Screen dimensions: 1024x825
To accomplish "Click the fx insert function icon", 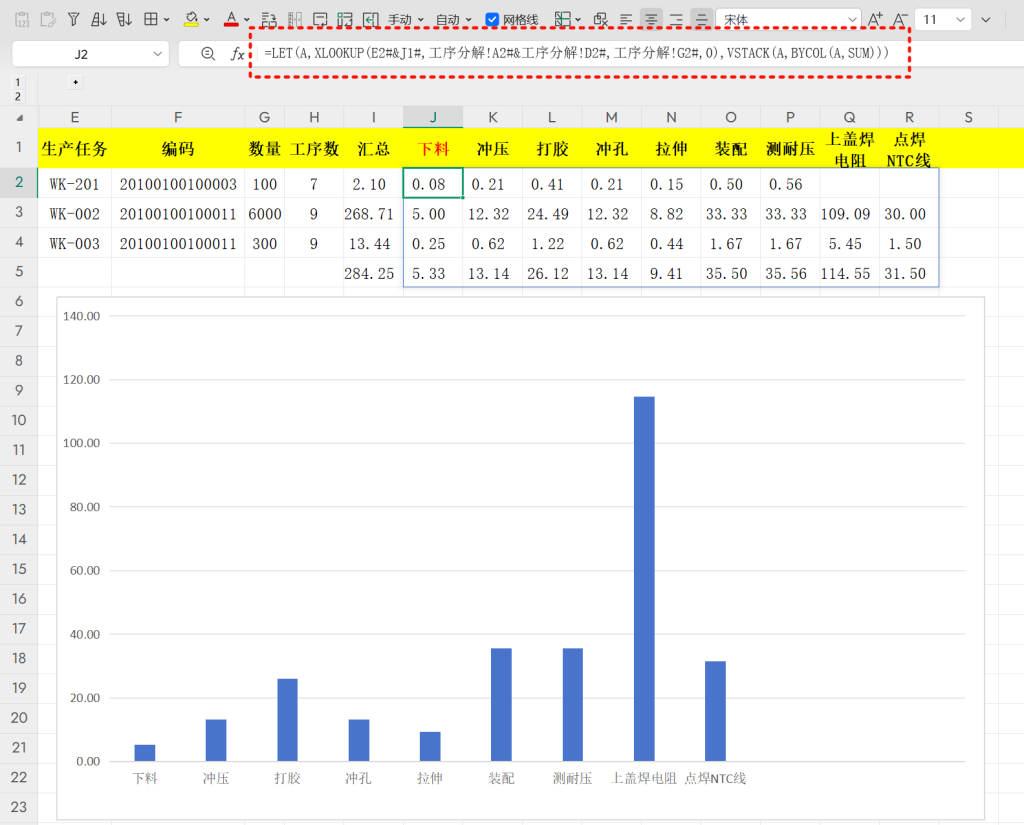I will 237,54.
